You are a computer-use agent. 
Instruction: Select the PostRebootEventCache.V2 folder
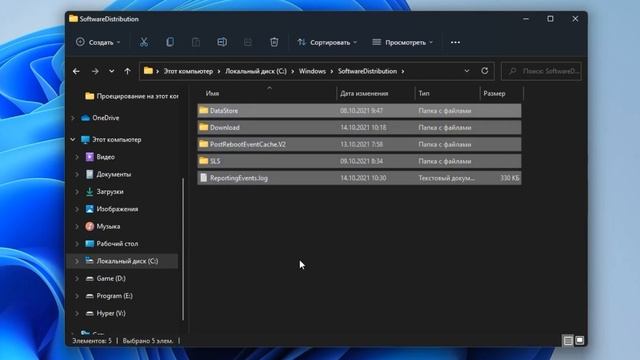click(359, 144)
